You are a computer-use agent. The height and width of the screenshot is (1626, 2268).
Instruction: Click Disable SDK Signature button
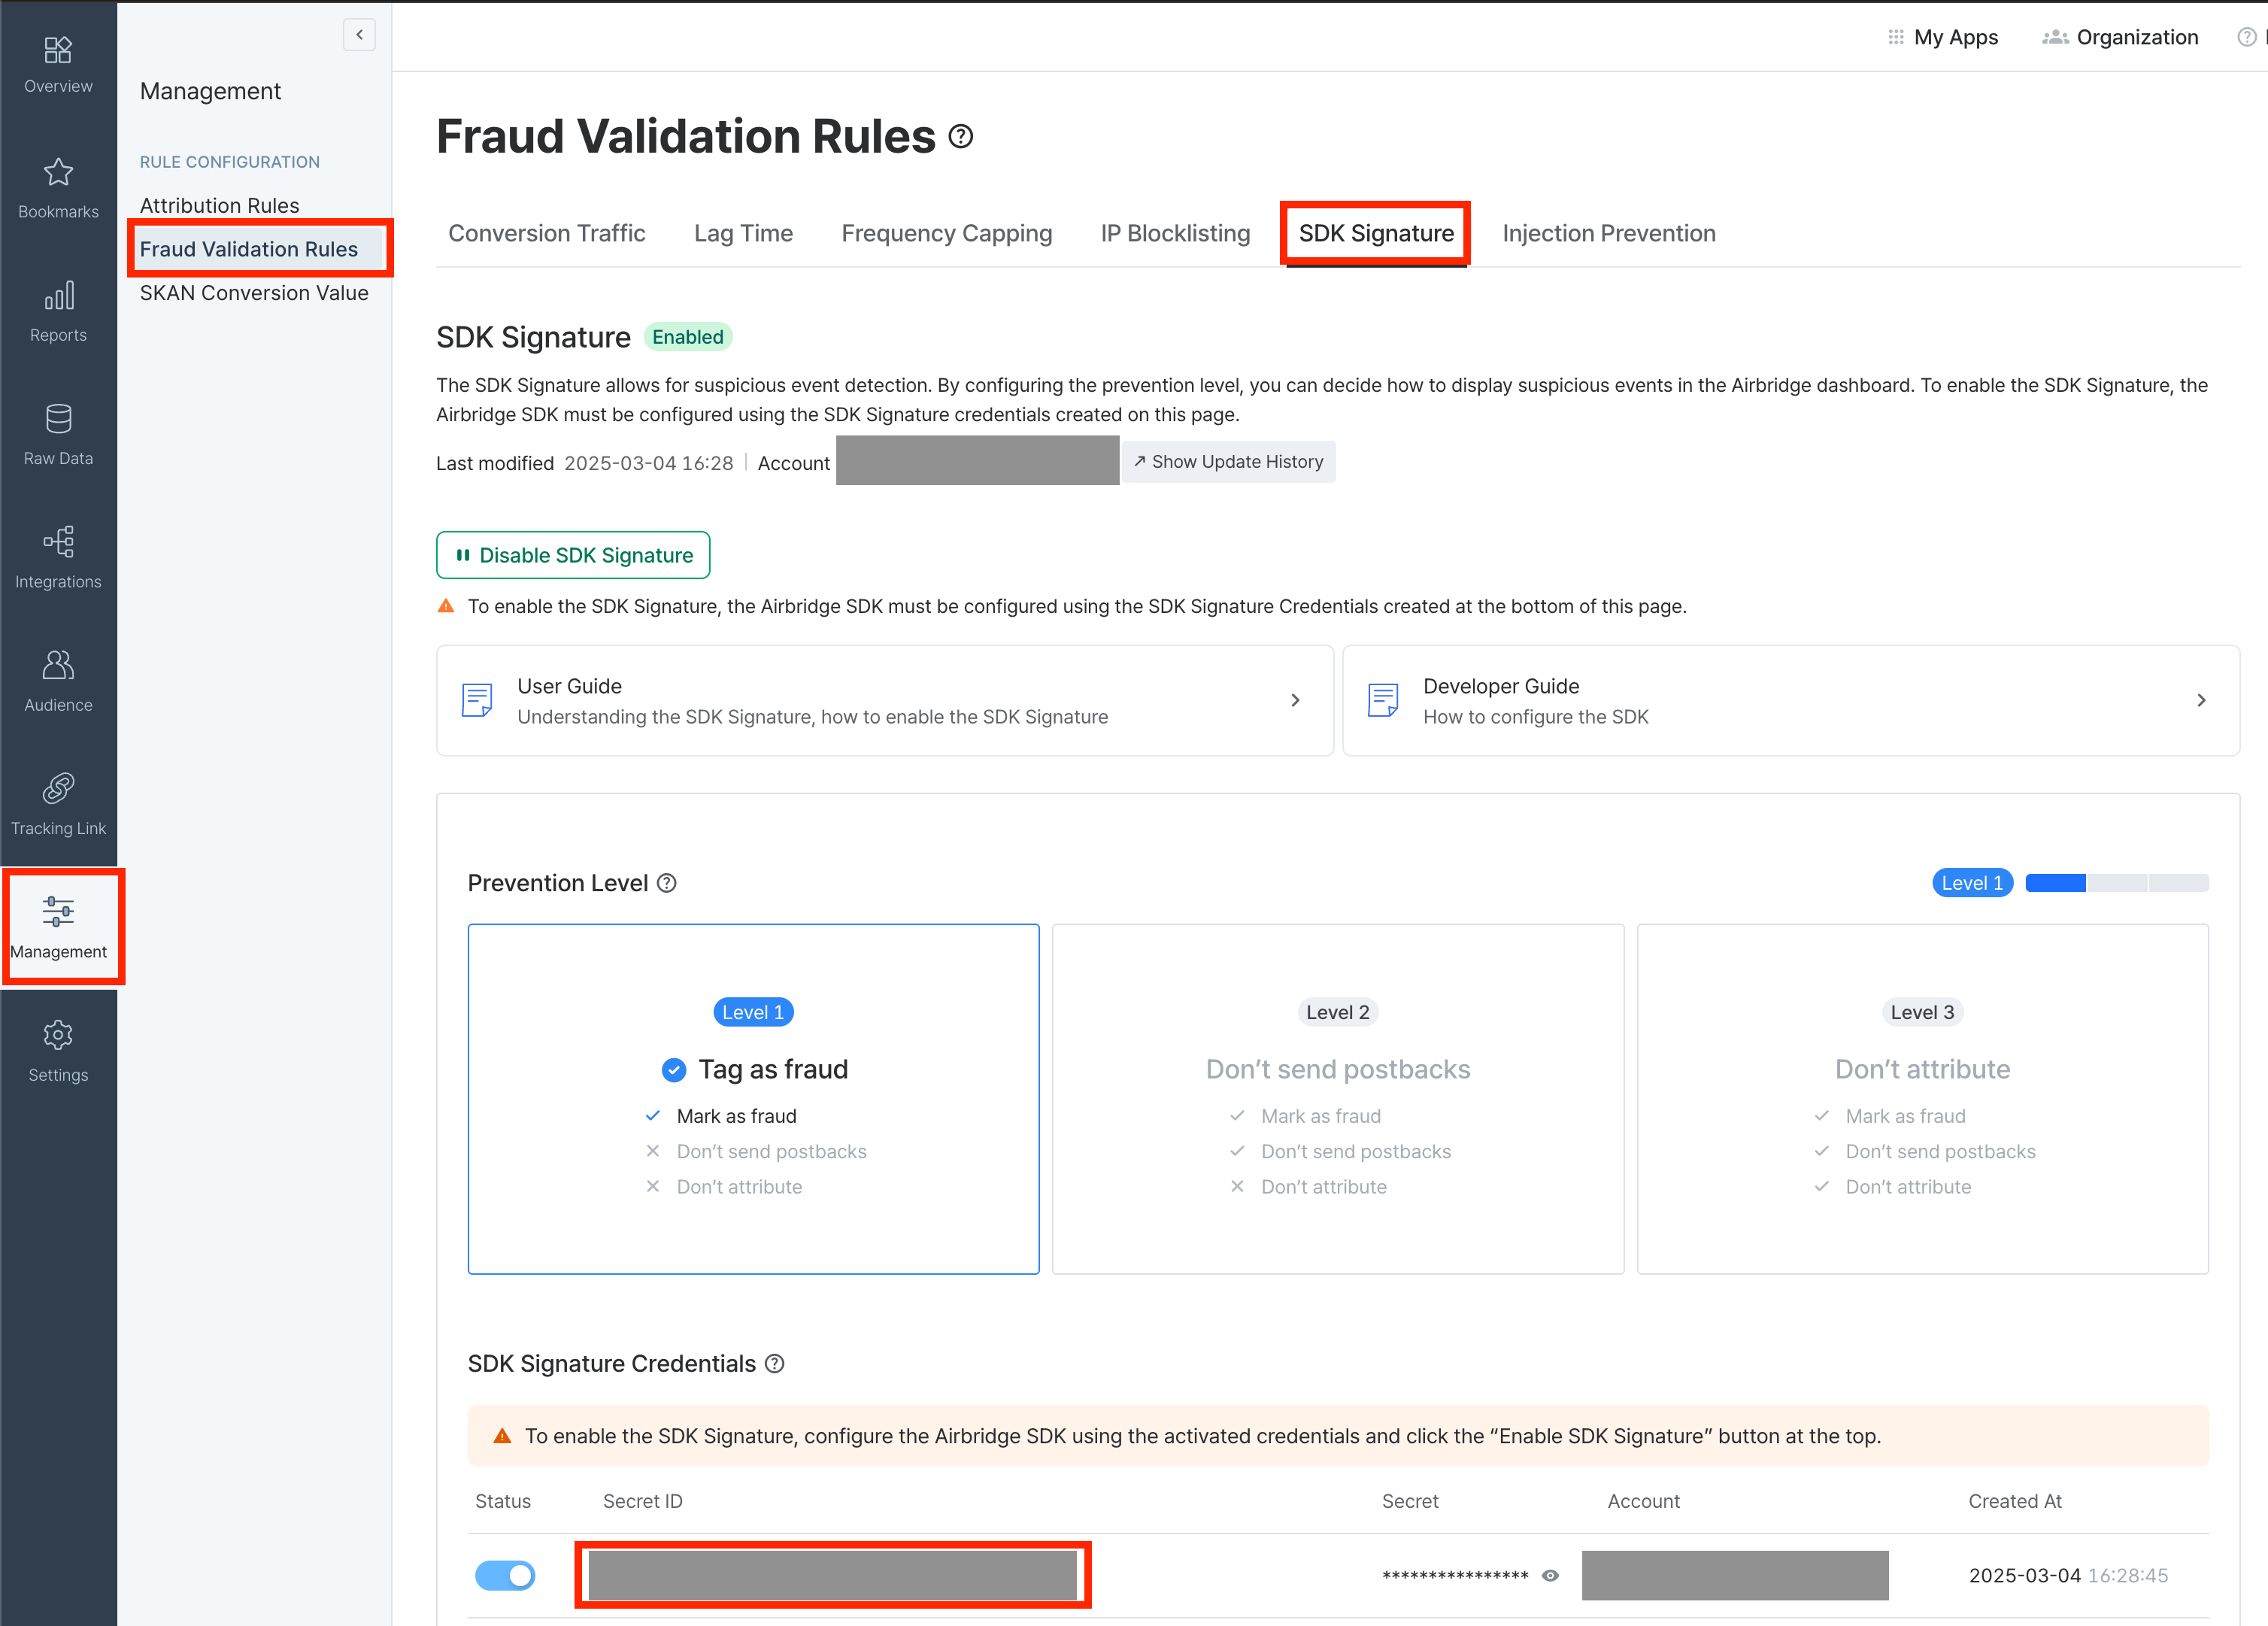pos(573,555)
